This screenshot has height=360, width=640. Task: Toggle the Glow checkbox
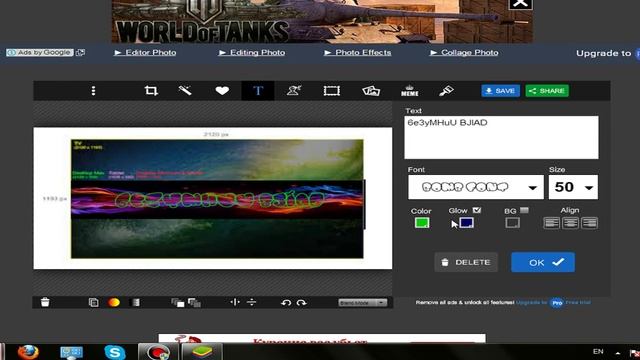(477, 210)
